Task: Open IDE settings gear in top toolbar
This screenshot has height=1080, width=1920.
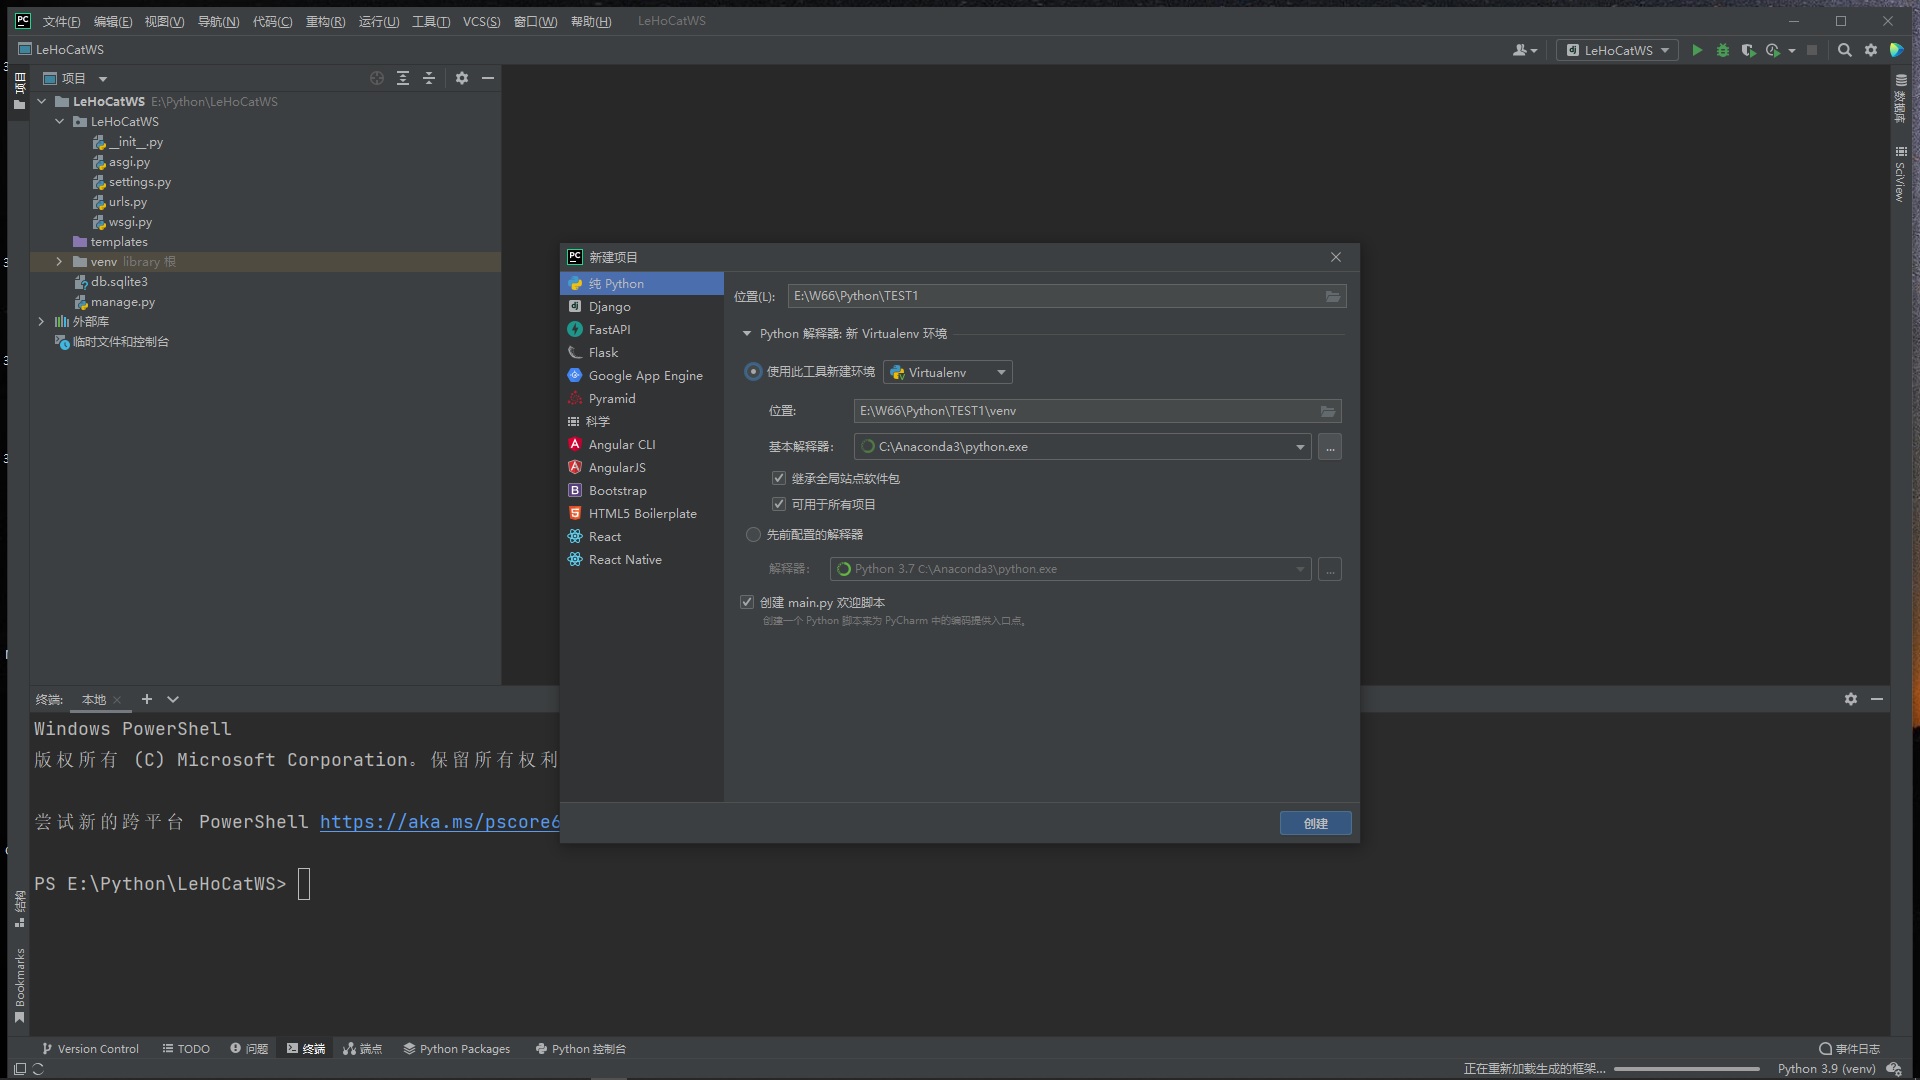Action: [1871, 50]
